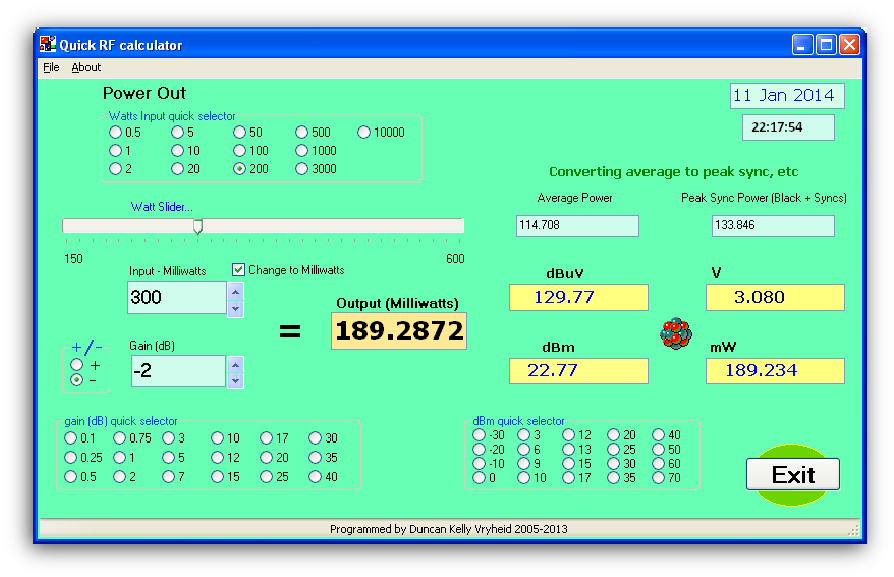Open the File menu

click(51, 68)
